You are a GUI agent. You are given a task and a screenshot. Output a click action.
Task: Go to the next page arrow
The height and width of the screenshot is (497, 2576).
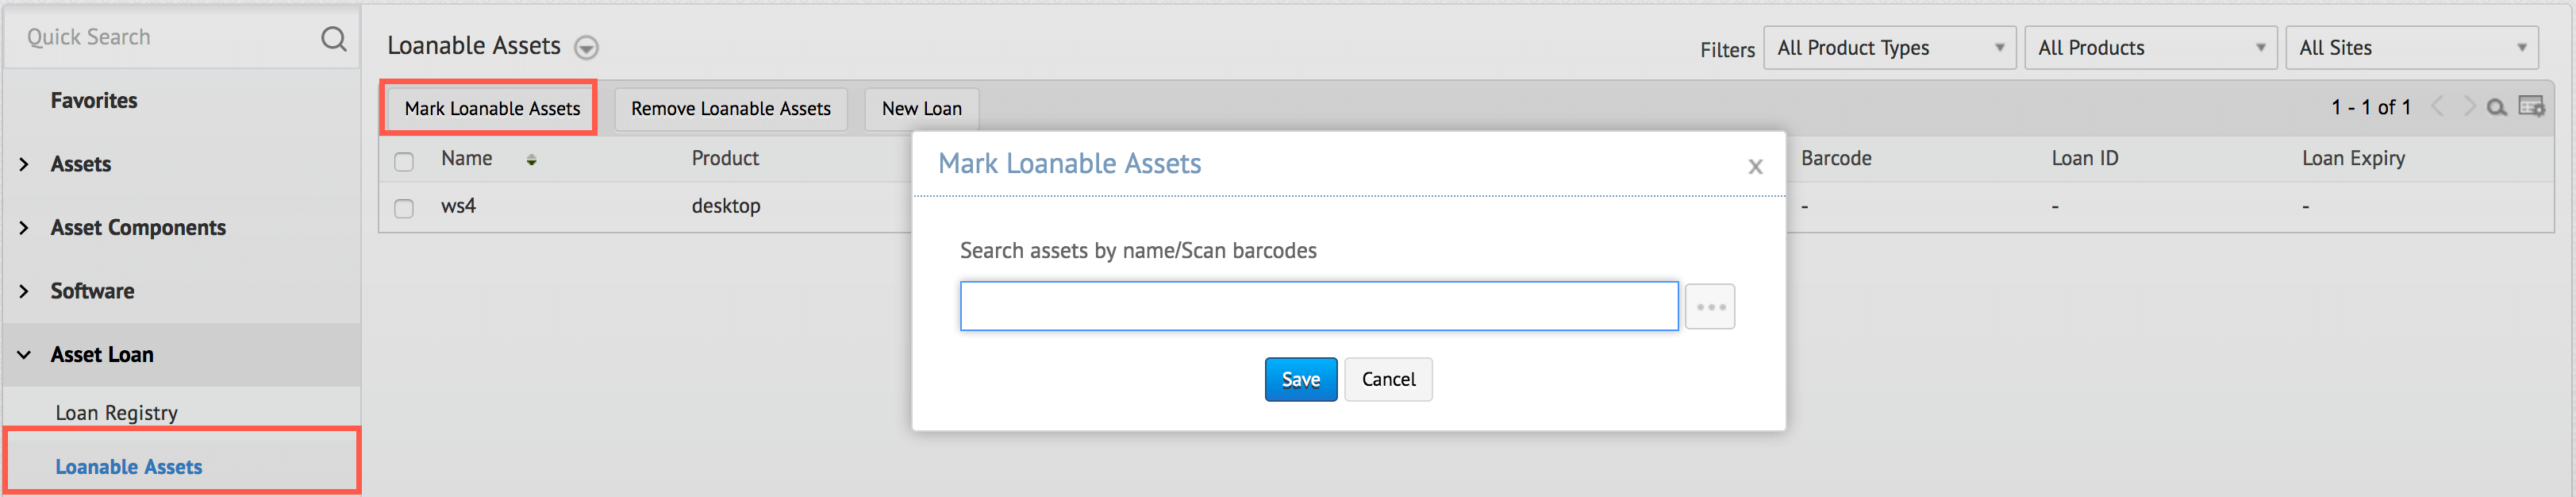pyautogui.click(x=2468, y=107)
